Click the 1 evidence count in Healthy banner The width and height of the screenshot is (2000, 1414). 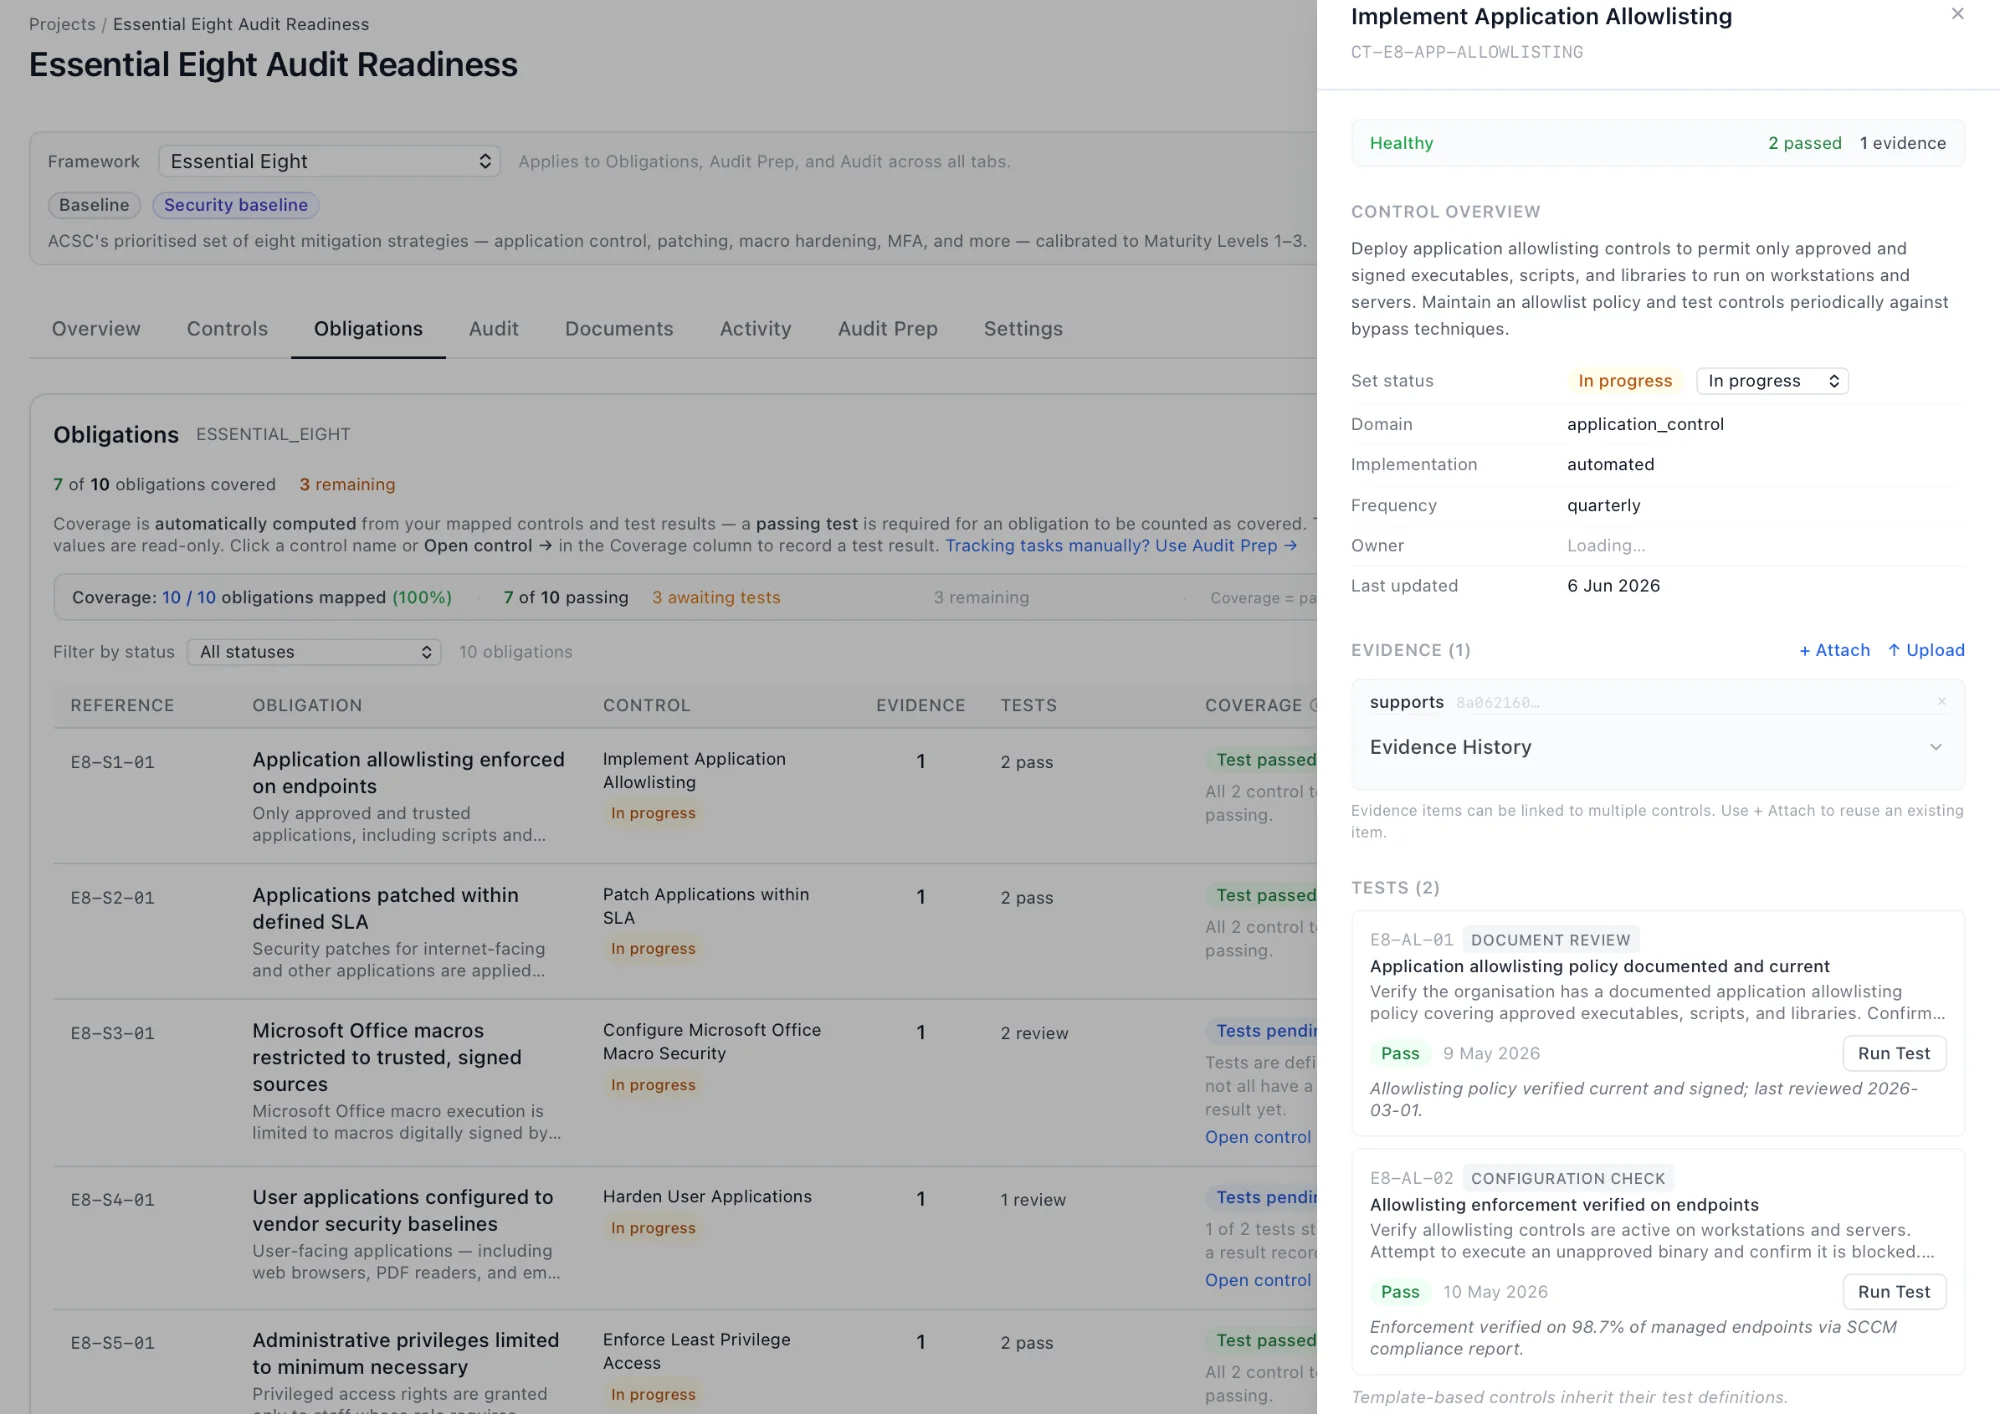tap(1902, 143)
